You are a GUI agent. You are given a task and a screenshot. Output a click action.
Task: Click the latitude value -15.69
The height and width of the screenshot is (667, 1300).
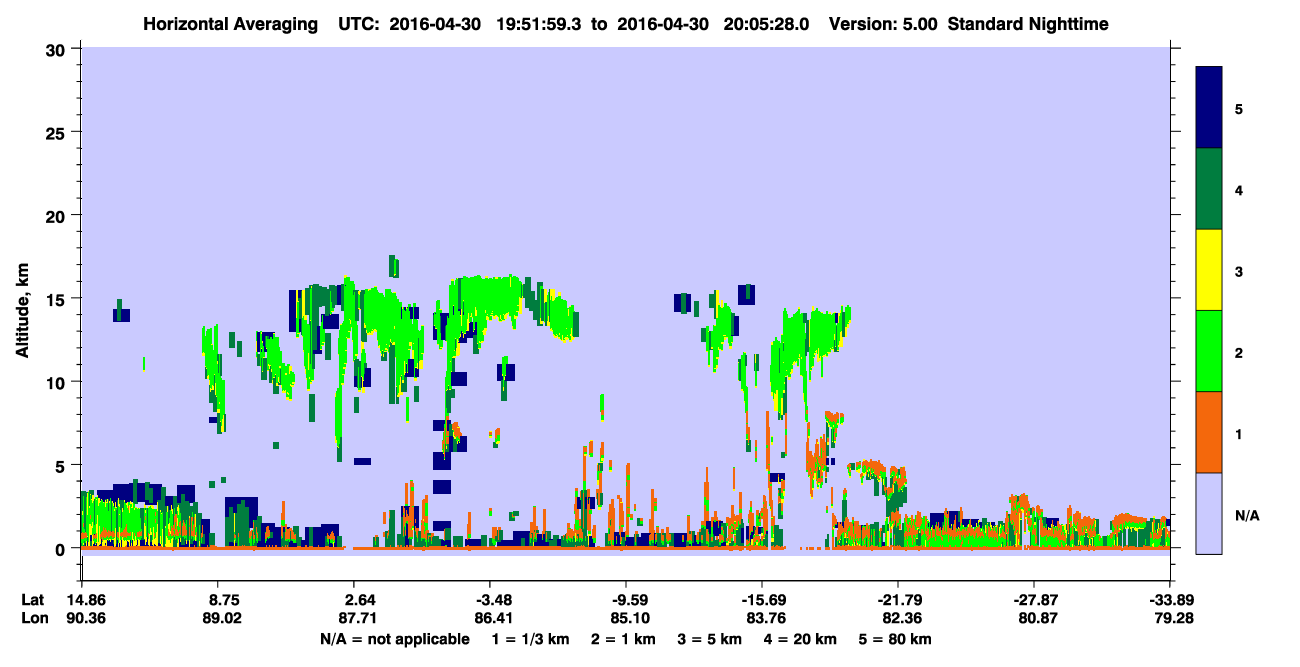click(x=762, y=600)
